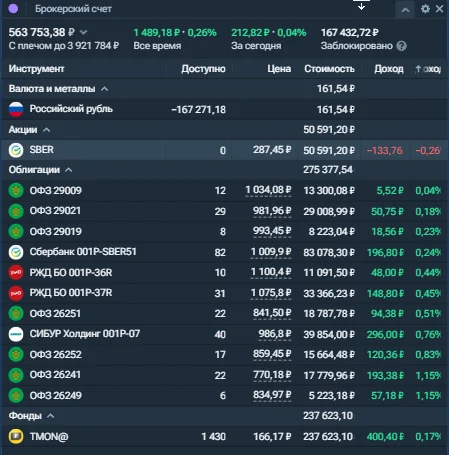
Task: Close the Брокерский счет widget
Action: point(440,9)
